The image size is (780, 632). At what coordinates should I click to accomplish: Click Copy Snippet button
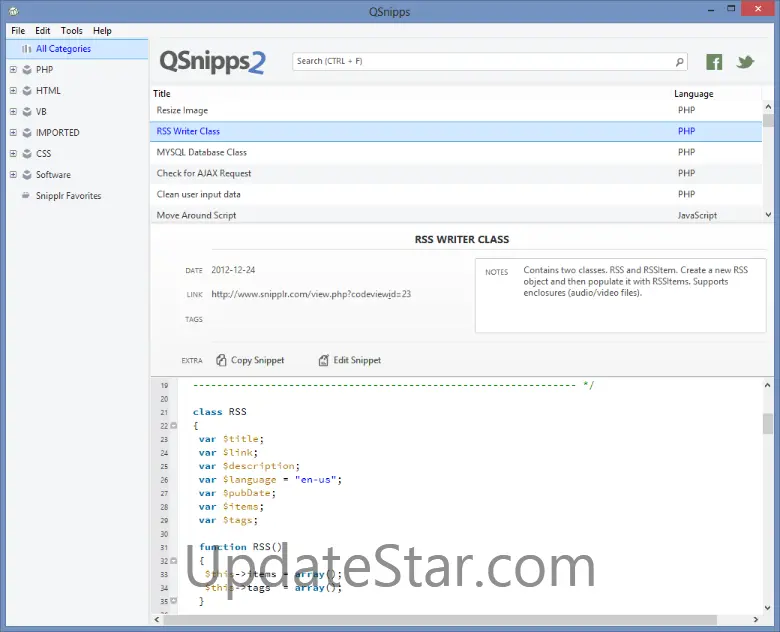(250, 360)
